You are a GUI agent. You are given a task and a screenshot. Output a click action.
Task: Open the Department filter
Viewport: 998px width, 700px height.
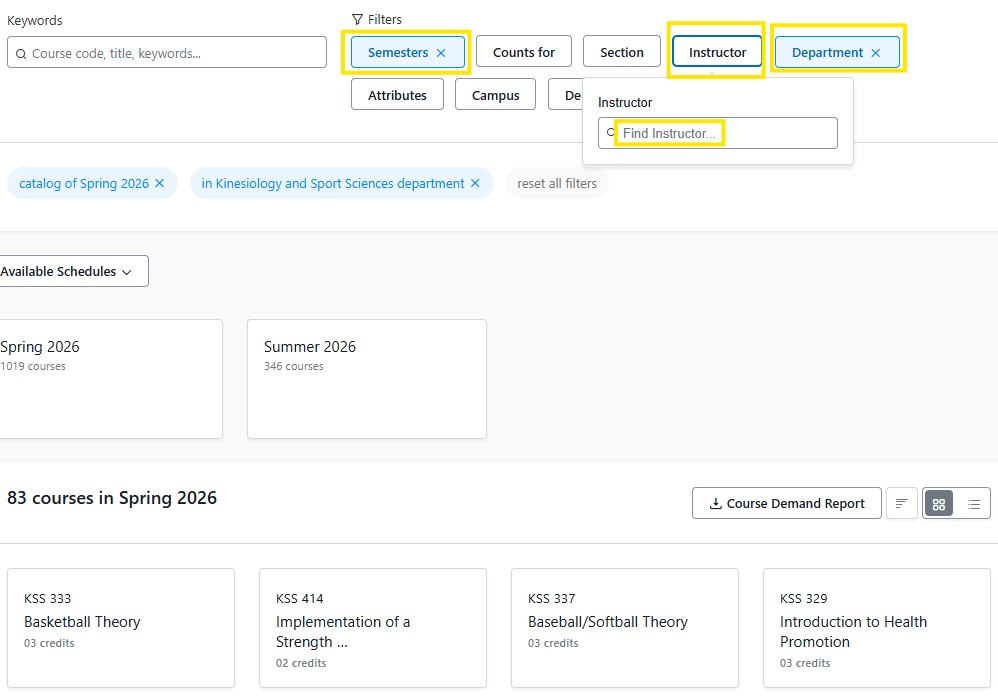(x=837, y=52)
